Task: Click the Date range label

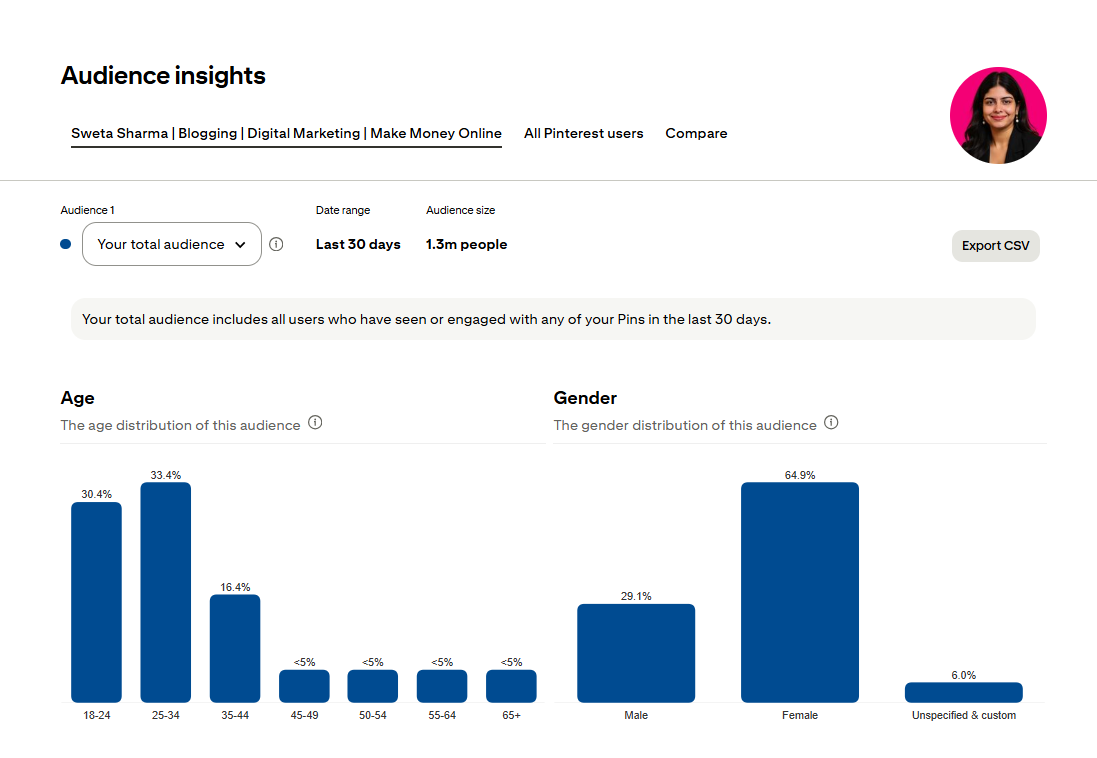Action: click(x=343, y=210)
